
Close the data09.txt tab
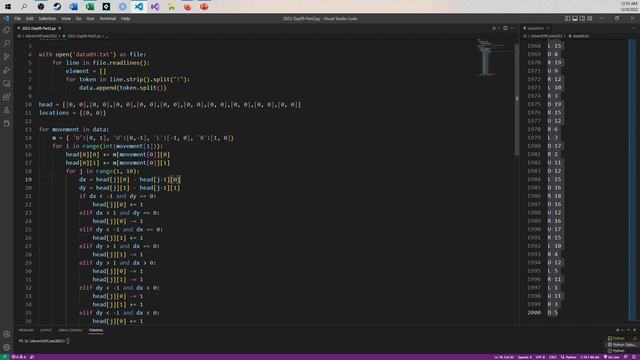[x=548, y=28]
